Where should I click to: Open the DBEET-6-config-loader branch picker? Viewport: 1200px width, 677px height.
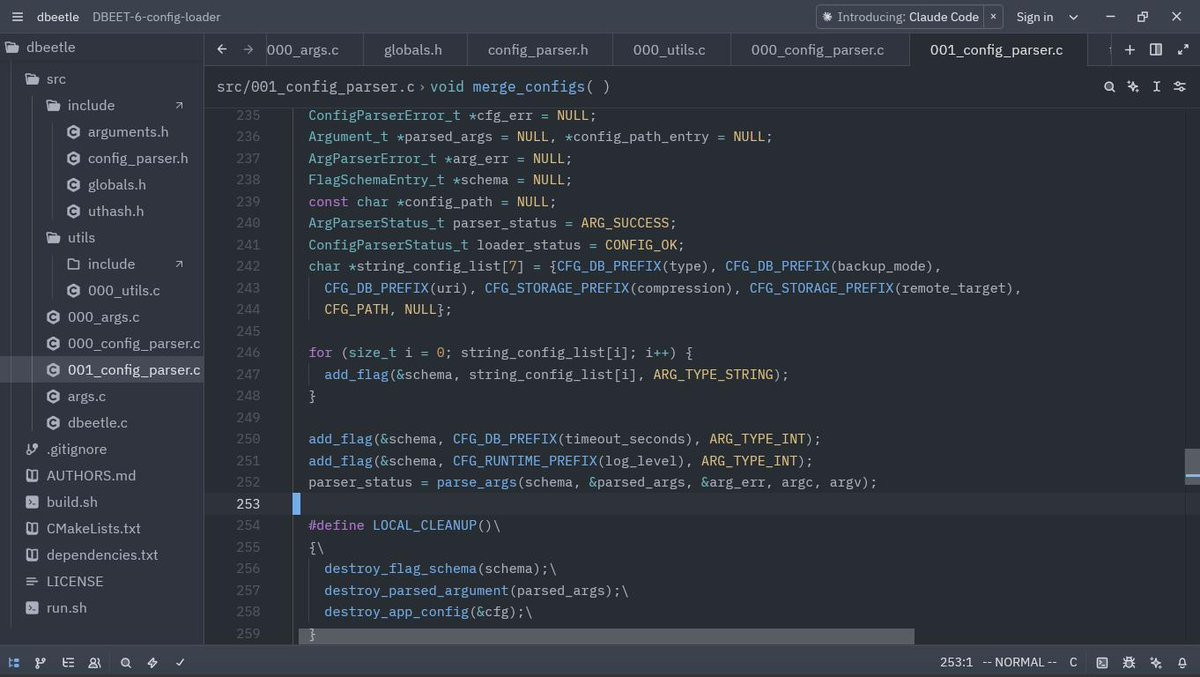(156, 17)
